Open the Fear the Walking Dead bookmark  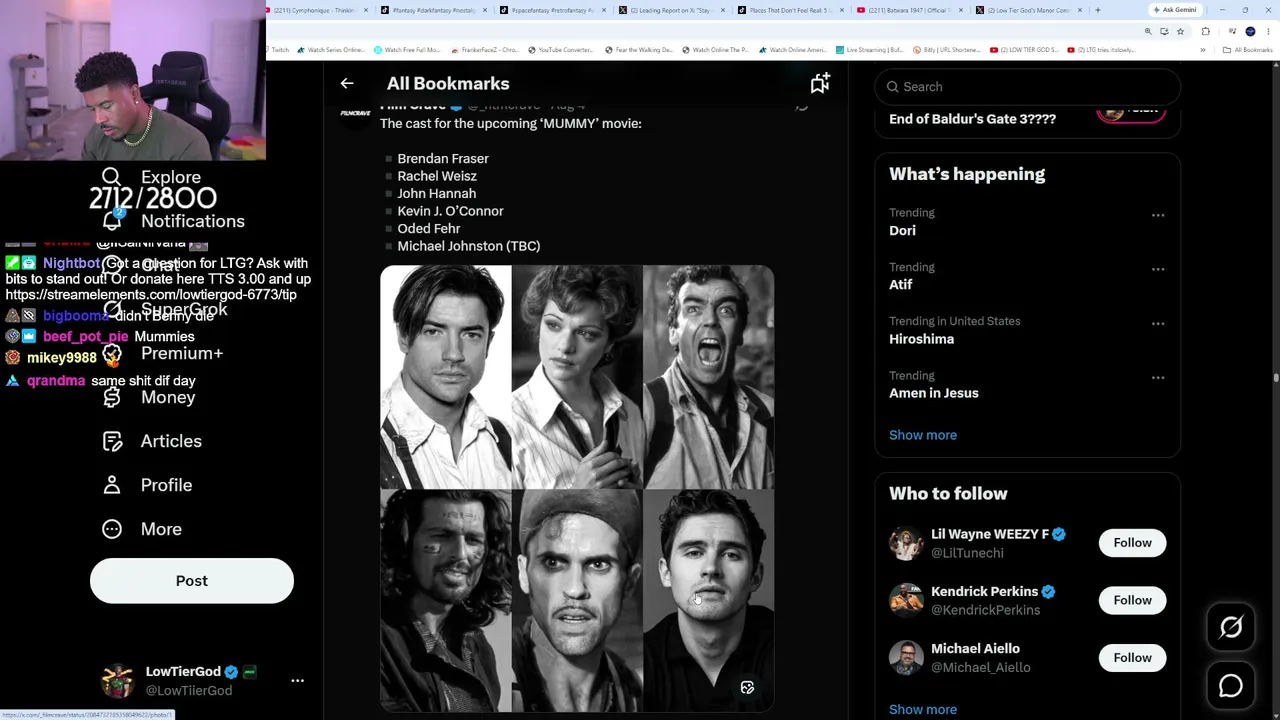click(639, 50)
